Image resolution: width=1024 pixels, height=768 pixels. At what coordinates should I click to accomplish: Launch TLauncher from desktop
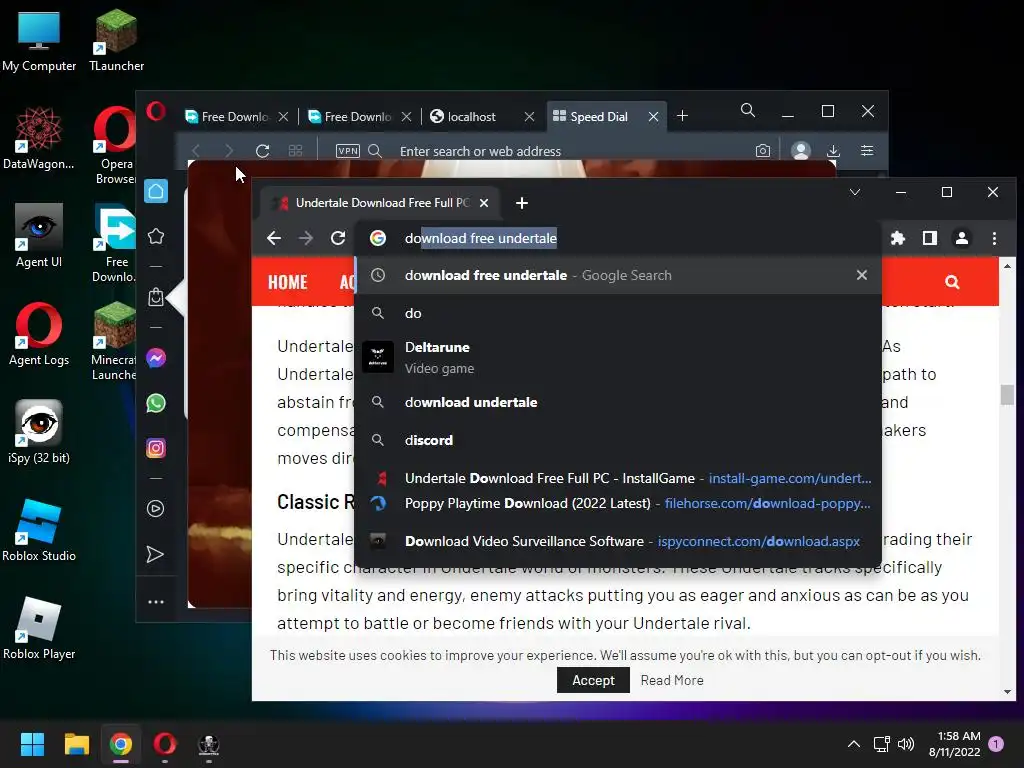(116, 40)
